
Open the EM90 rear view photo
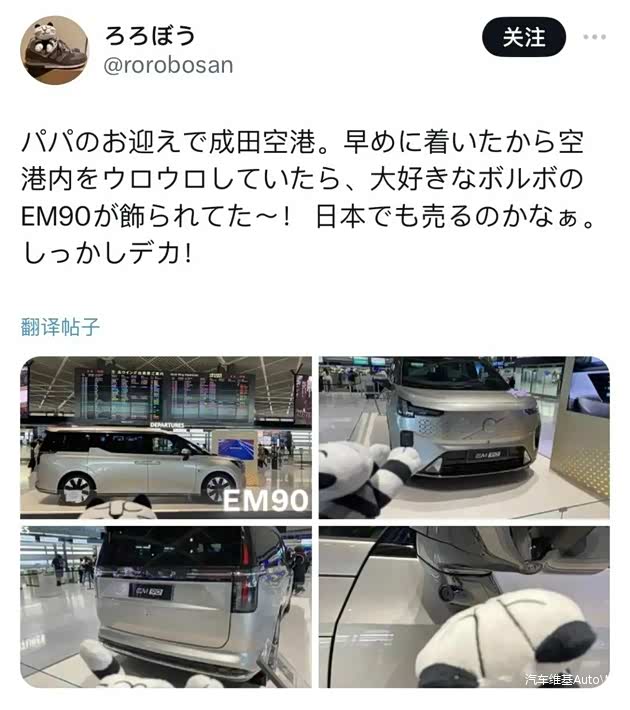(x=166, y=607)
